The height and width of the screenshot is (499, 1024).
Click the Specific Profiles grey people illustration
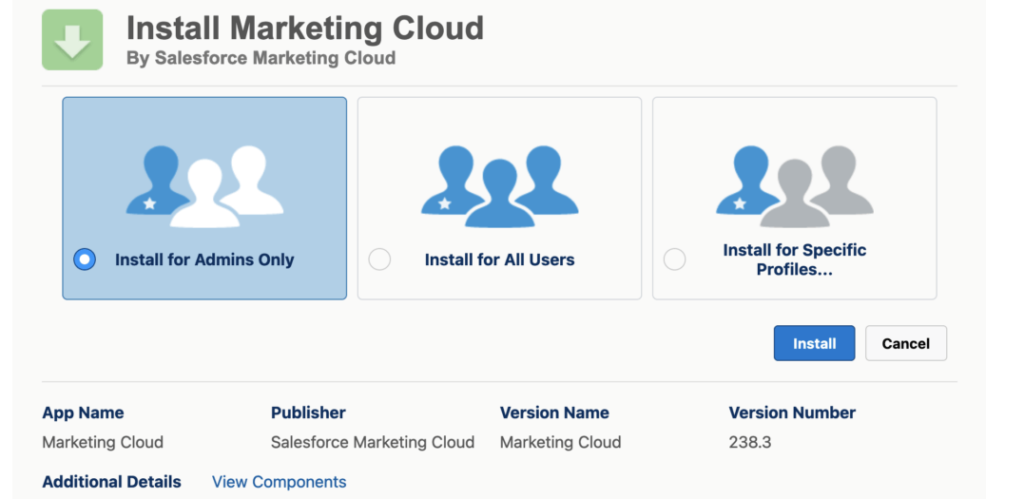click(x=795, y=186)
